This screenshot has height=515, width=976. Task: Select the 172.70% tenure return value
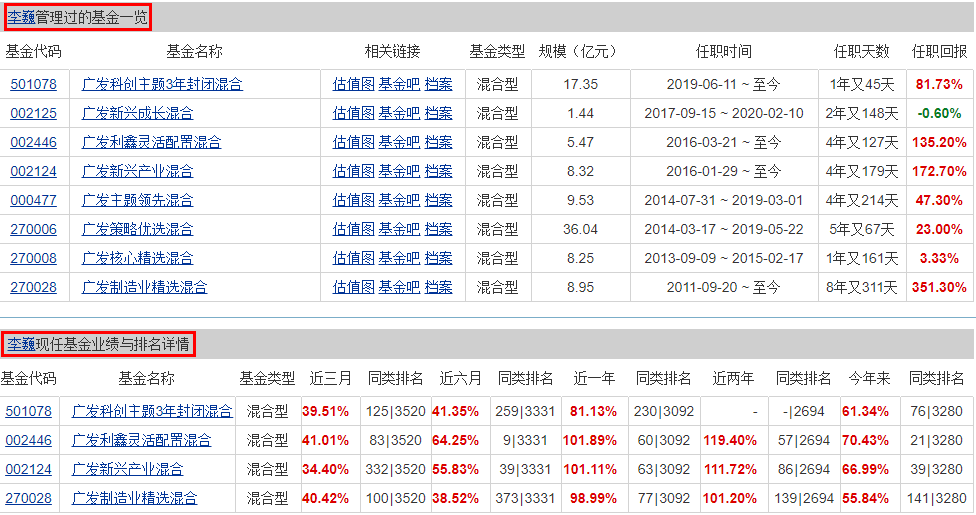(939, 171)
